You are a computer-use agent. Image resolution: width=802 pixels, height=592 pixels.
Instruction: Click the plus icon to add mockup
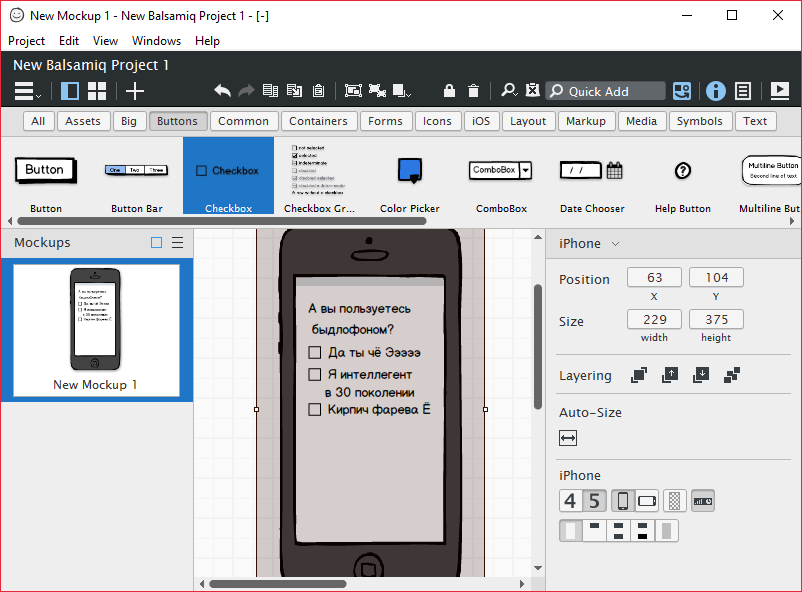click(135, 91)
